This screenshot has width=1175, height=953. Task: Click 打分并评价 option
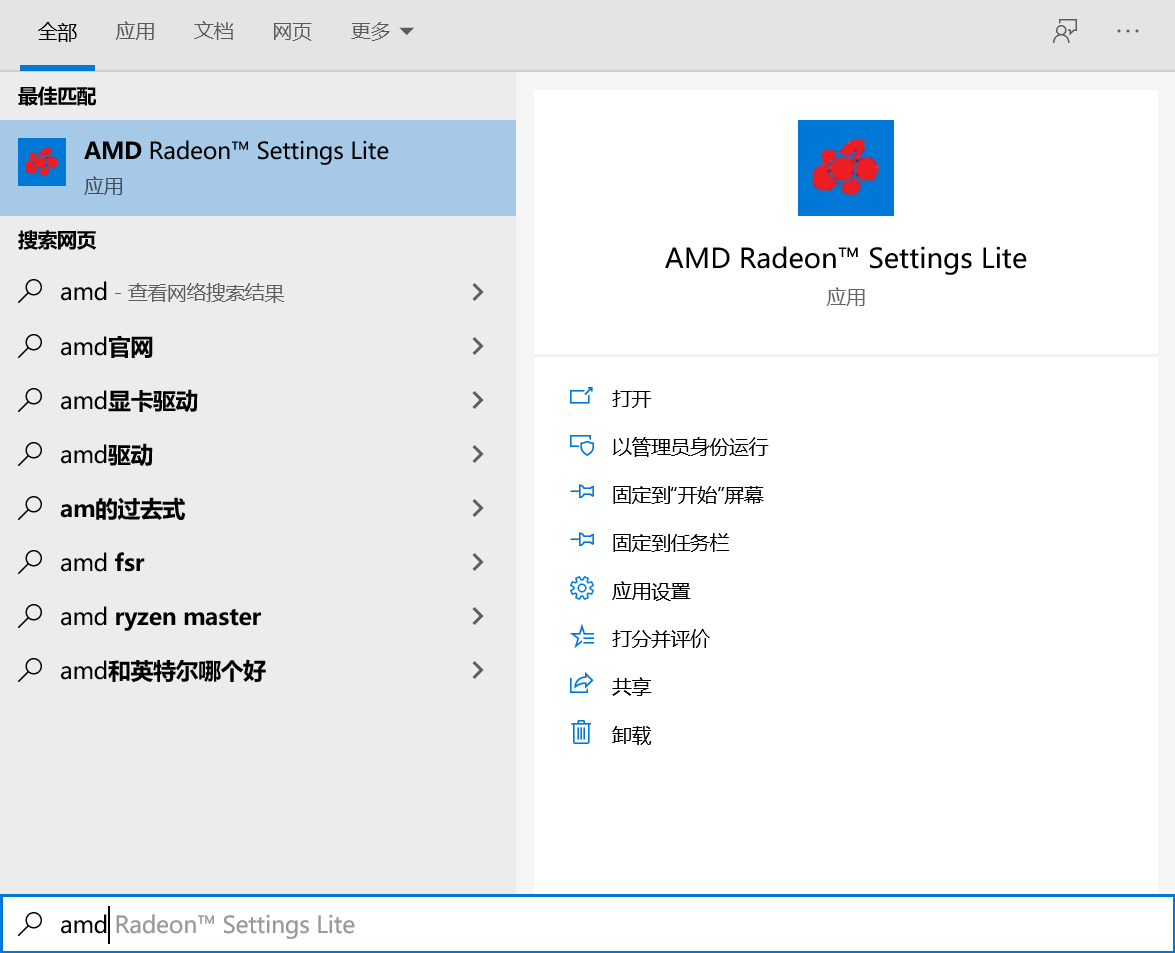(x=660, y=638)
